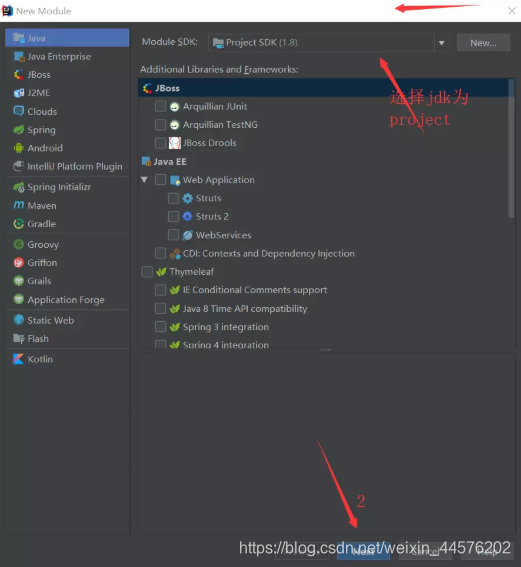The height and width of the screenshot is (567, 521).
Task: Check the Struts checkbox
Action: point(174,198)
